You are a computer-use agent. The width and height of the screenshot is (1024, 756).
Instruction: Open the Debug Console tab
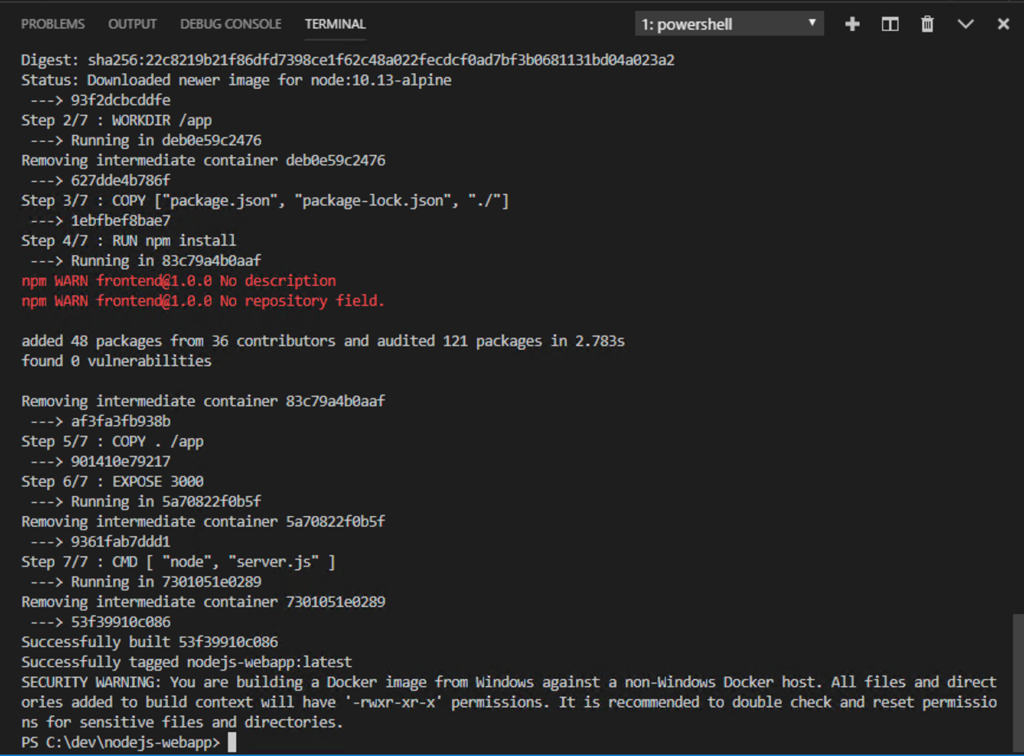tap(231, 24)
